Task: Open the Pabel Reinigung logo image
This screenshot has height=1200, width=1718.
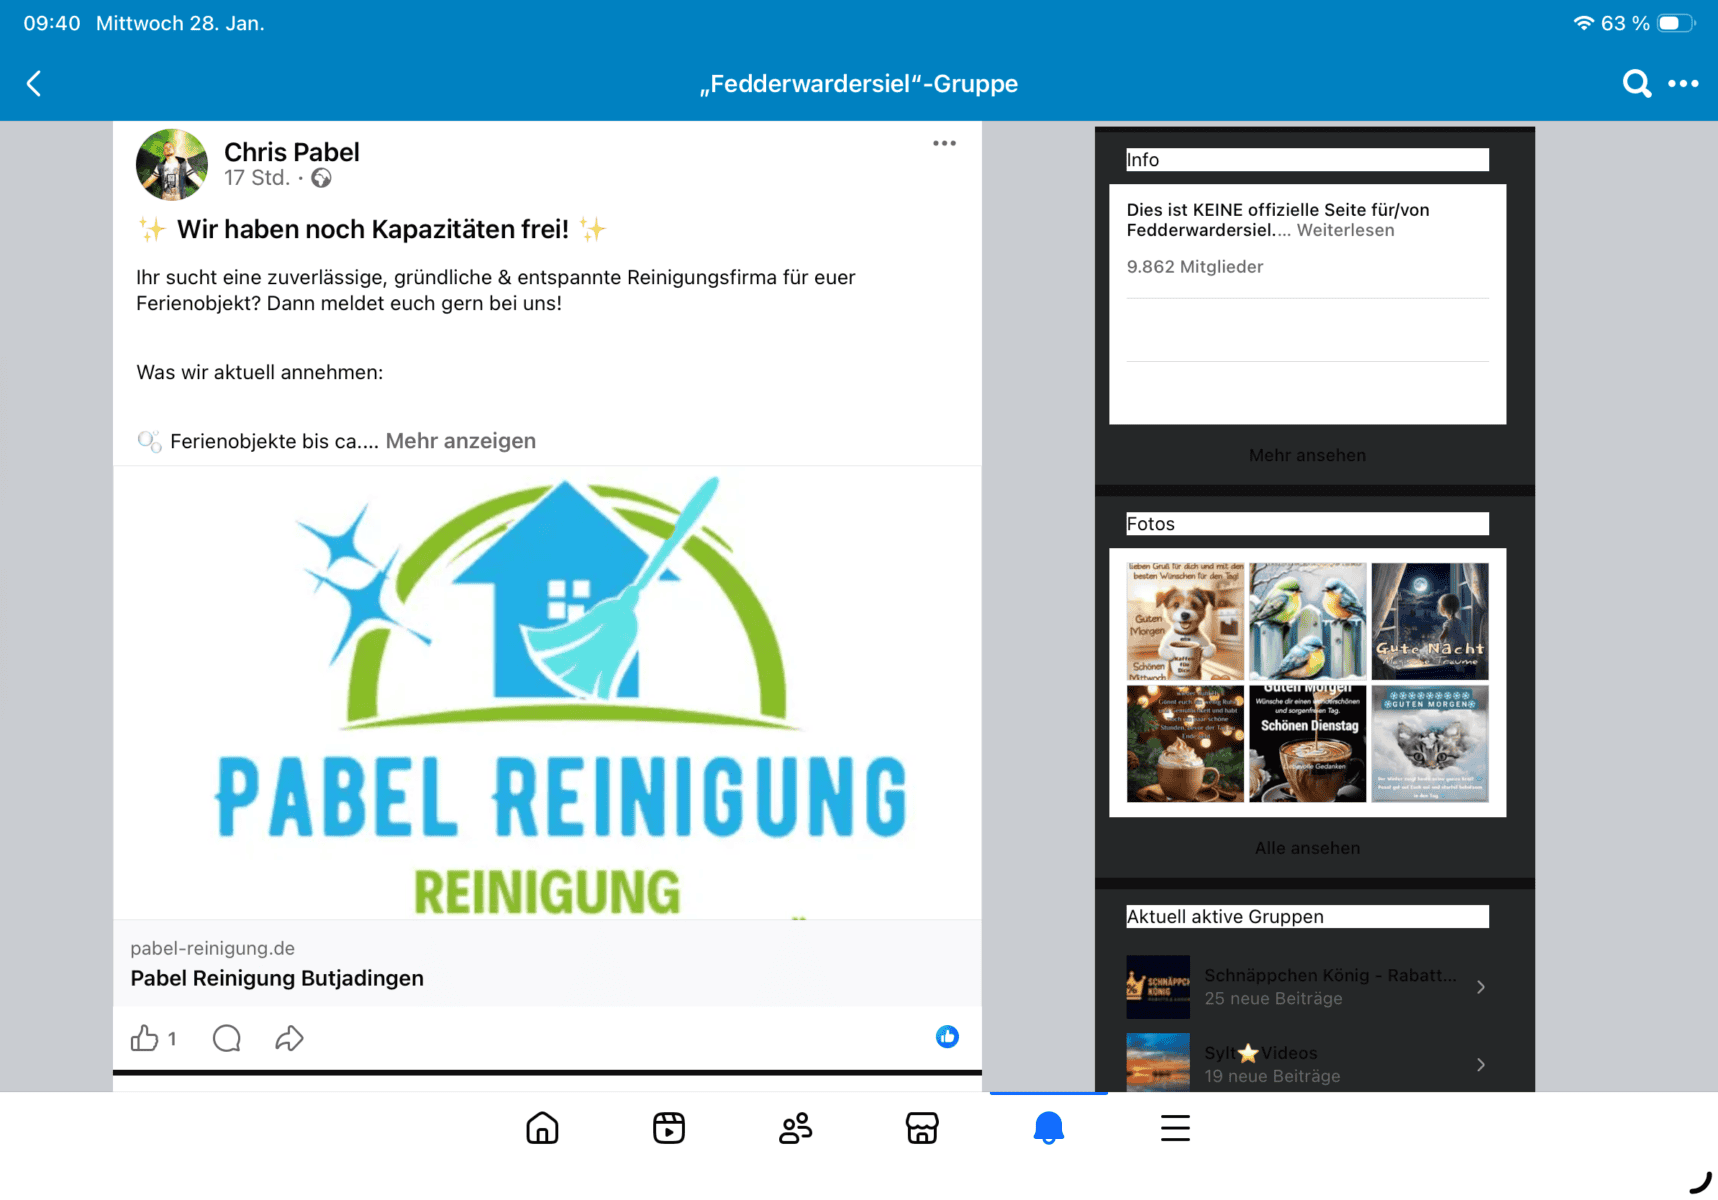Action: (x=547, y=693)
